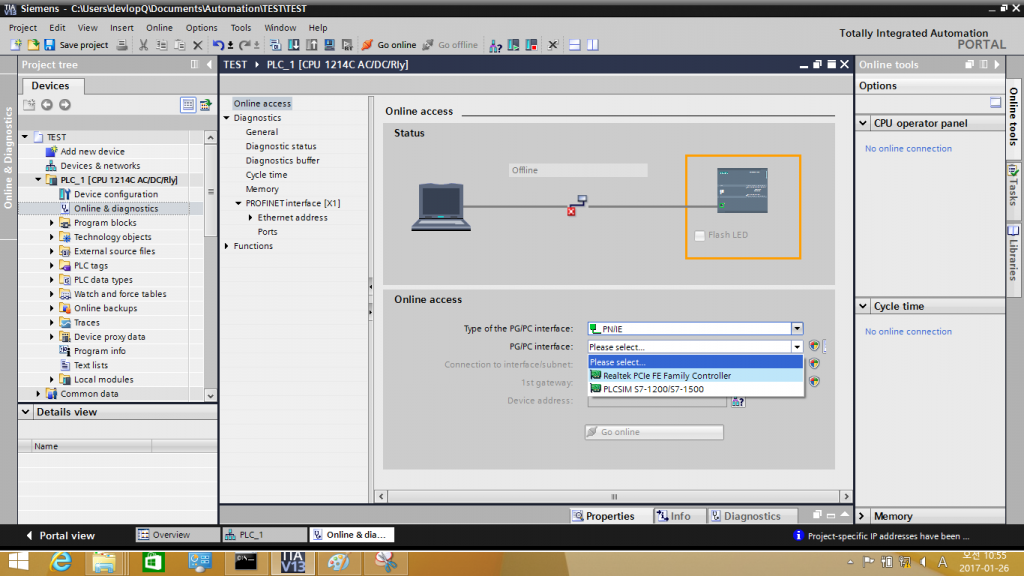Screen dimensions: 1024x576
Task: Select Diagnostic status in navigation
Action: click(x=281, y=146)
